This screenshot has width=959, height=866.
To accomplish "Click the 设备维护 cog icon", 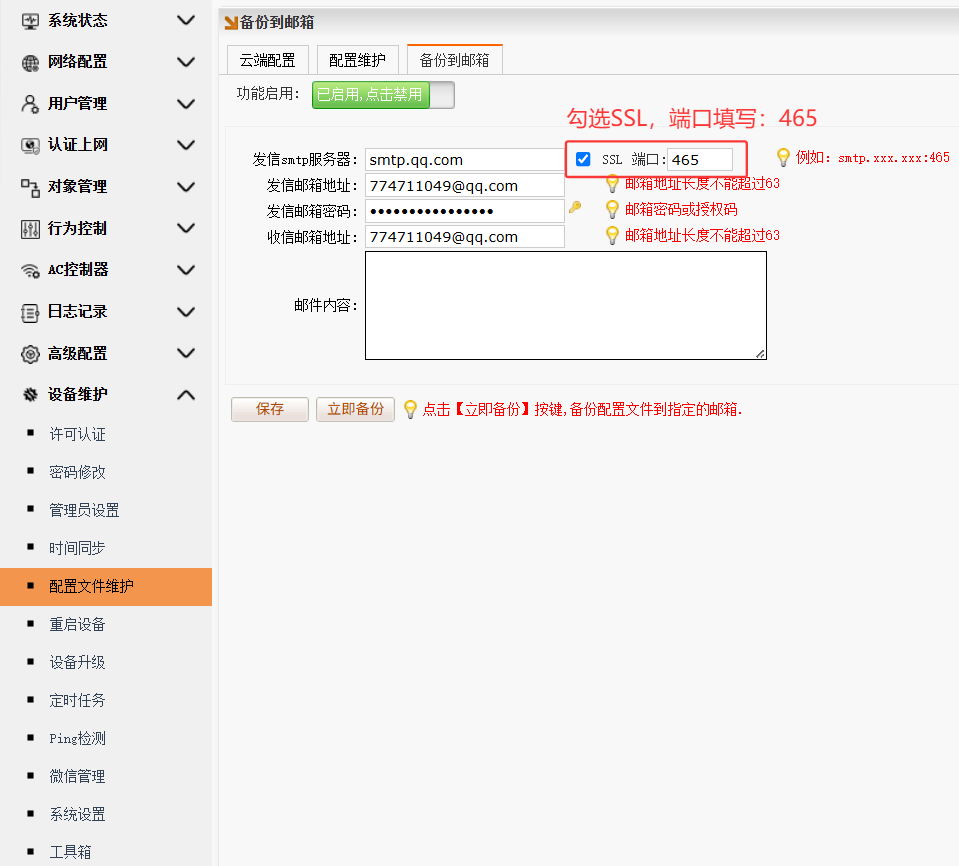I will (x=30, y=394).
